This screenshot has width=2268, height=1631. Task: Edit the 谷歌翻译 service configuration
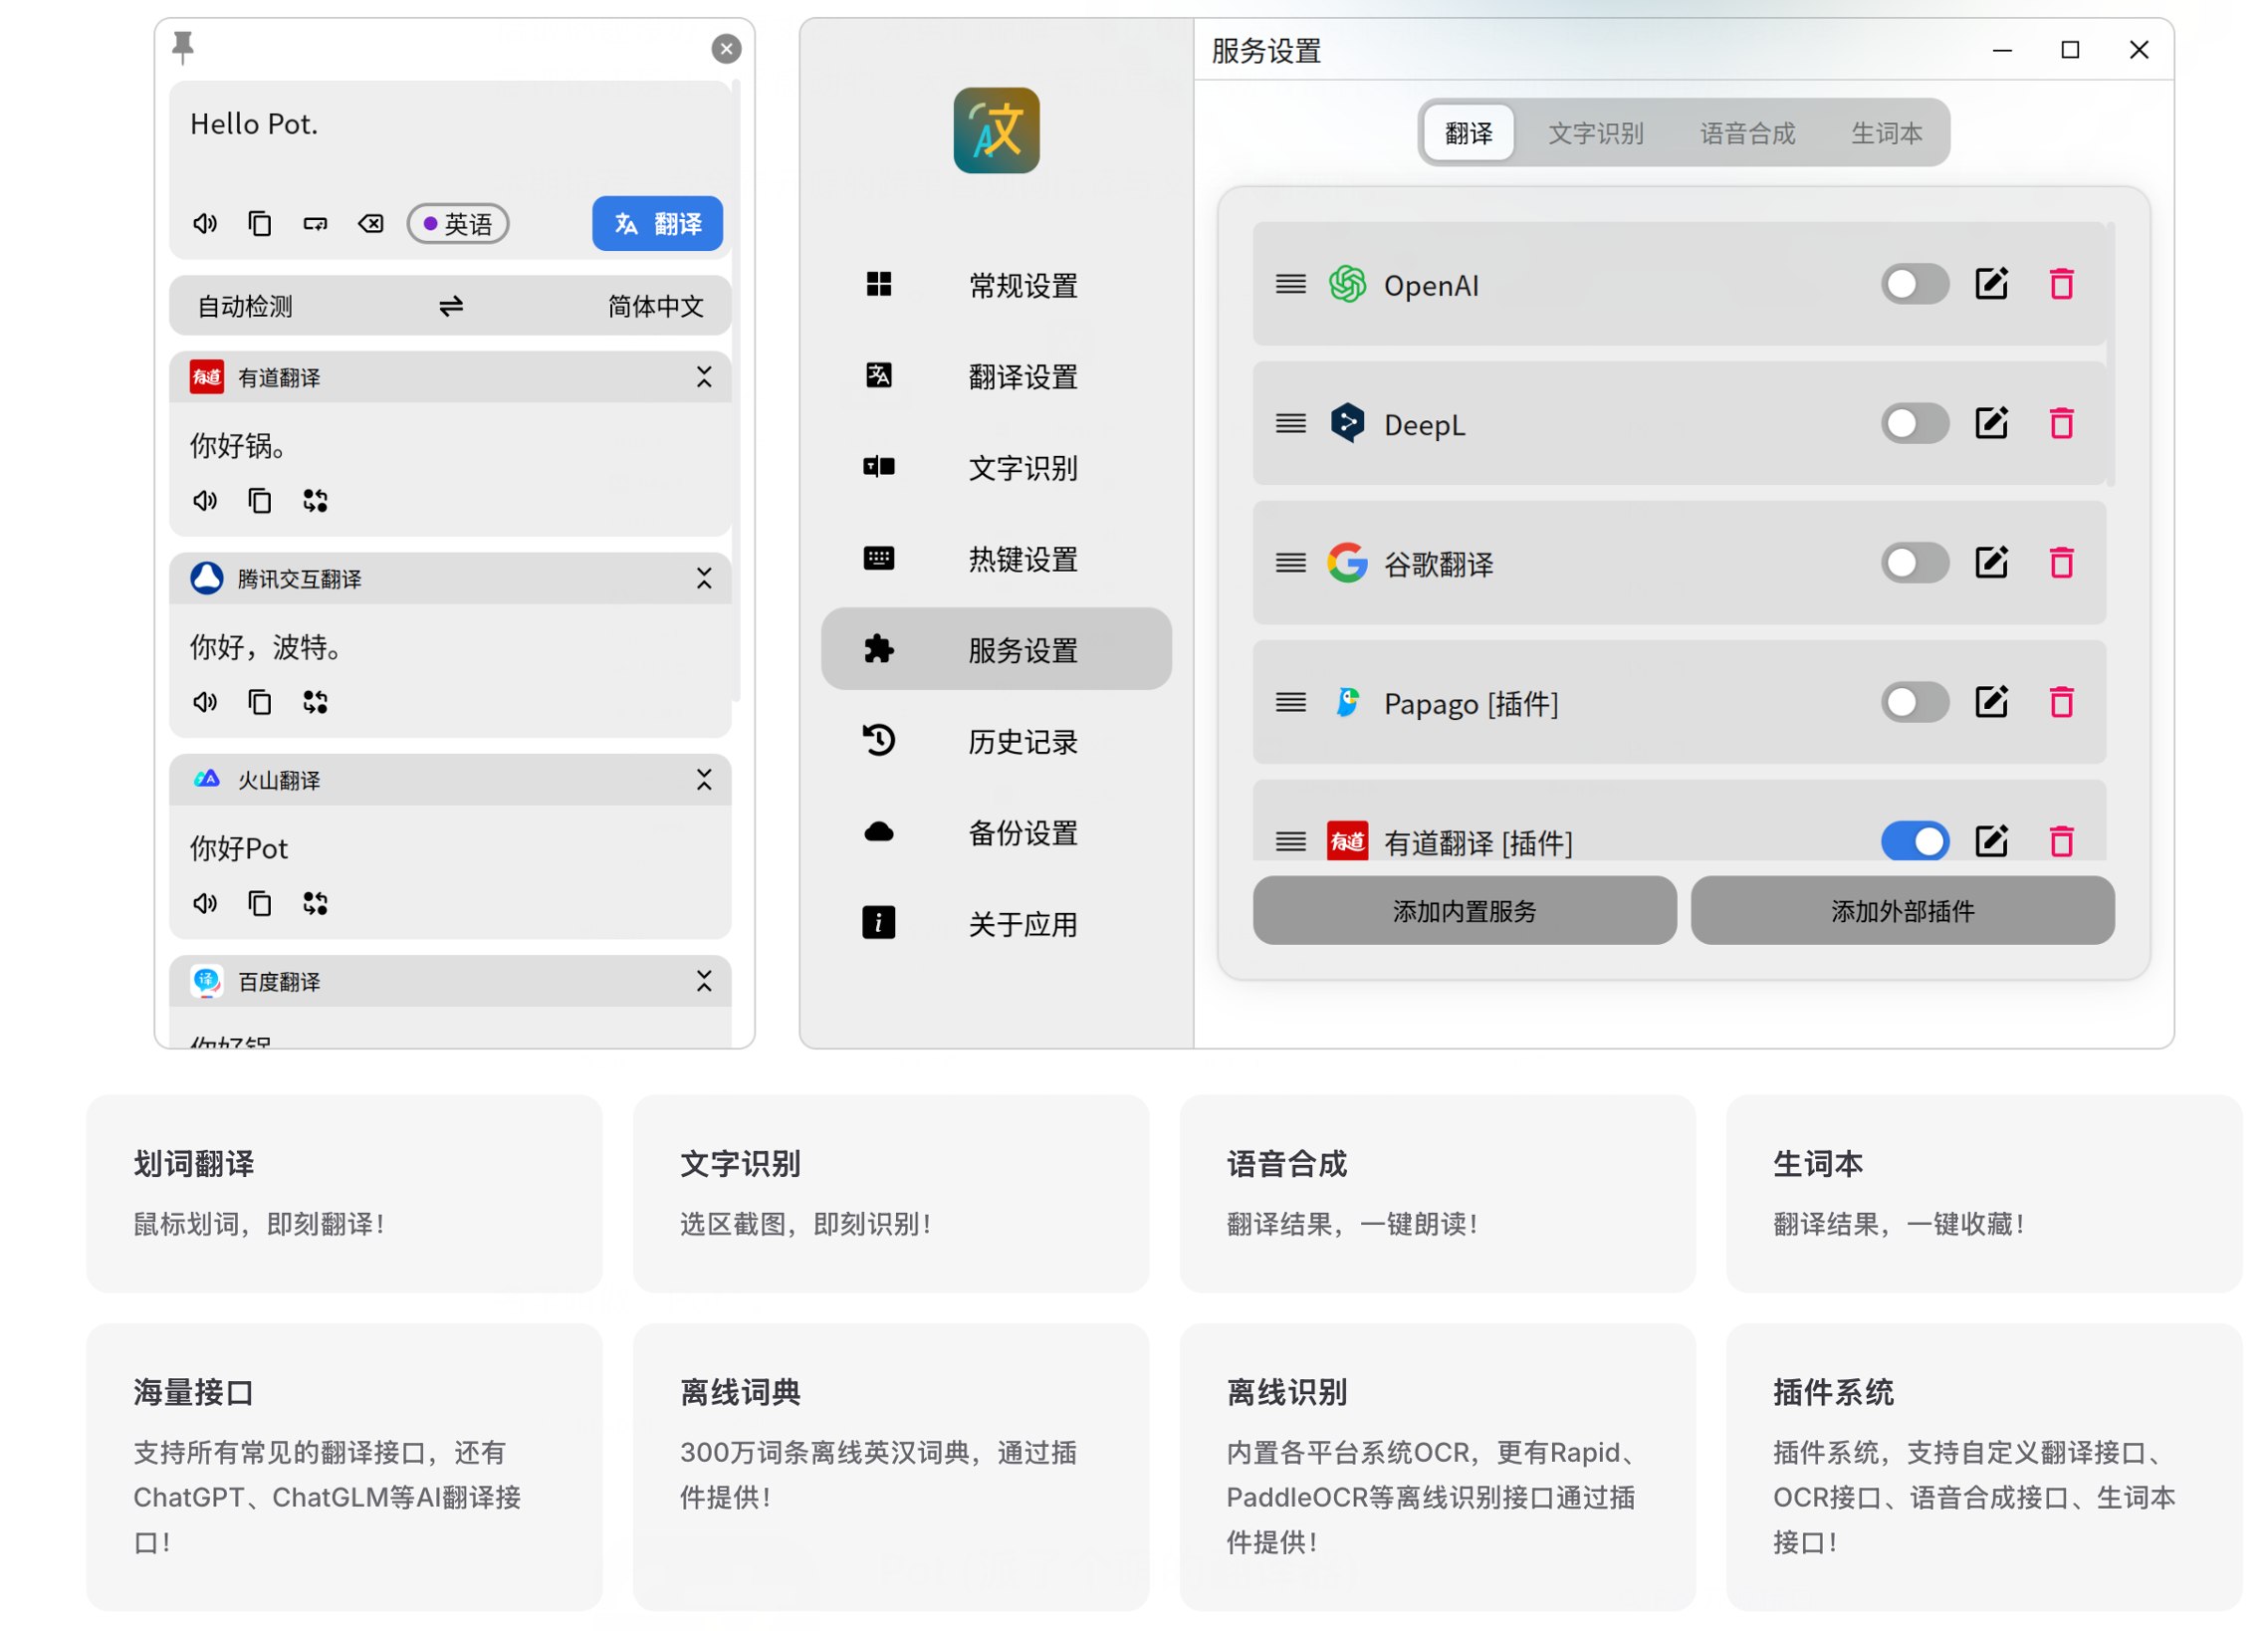[x=1991, y=562]
